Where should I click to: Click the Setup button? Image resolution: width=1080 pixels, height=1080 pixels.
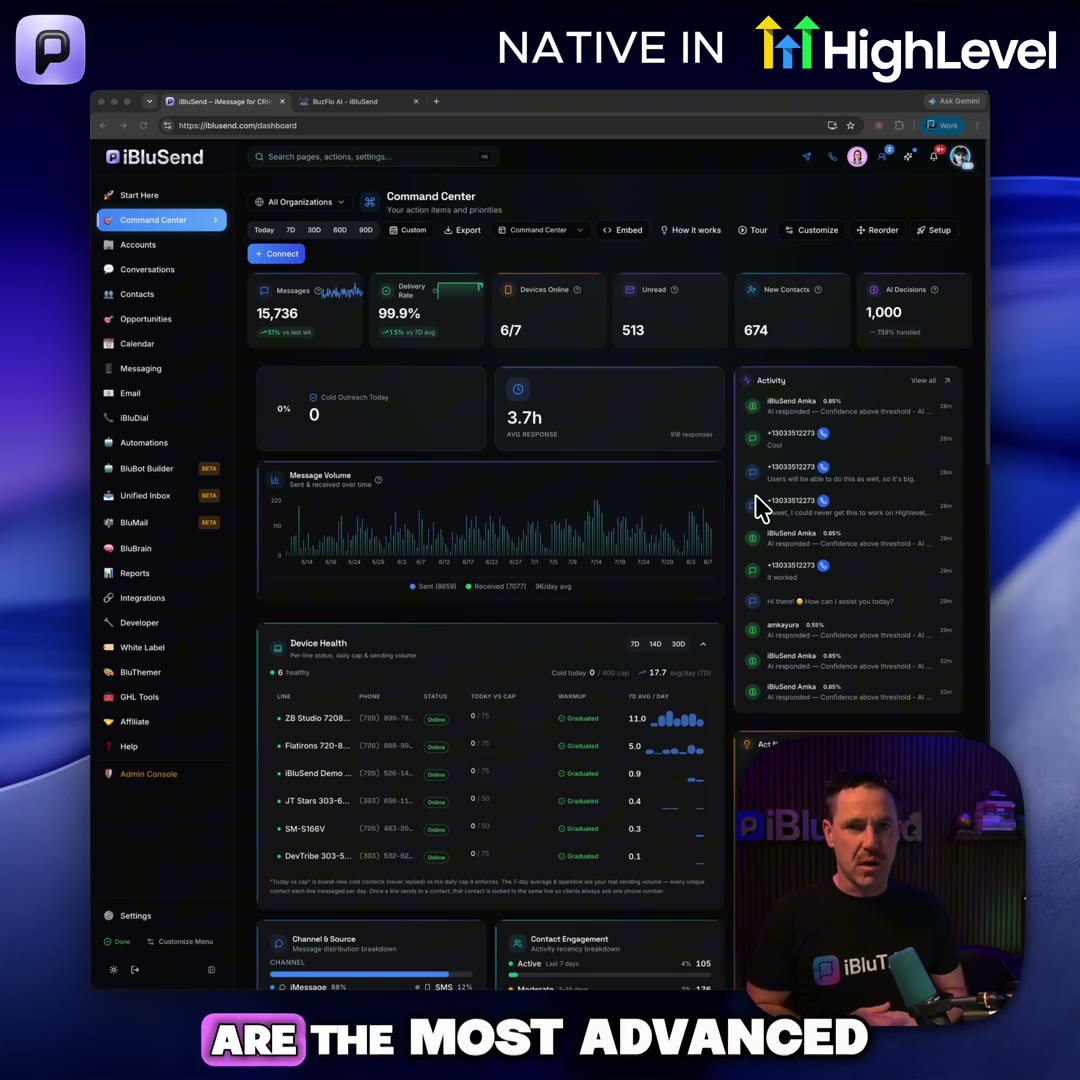tap(934, 230)
